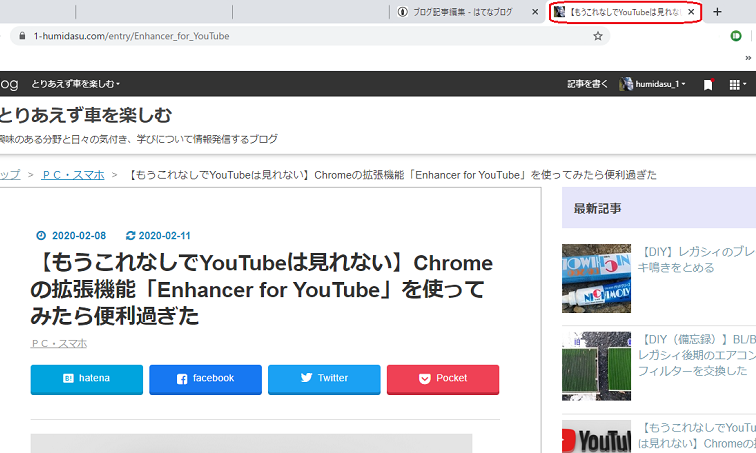Screen dimensions: 756x453
Task: Open レガシィのブレーキ鳴き thumbnail
Action: (596, 278)
